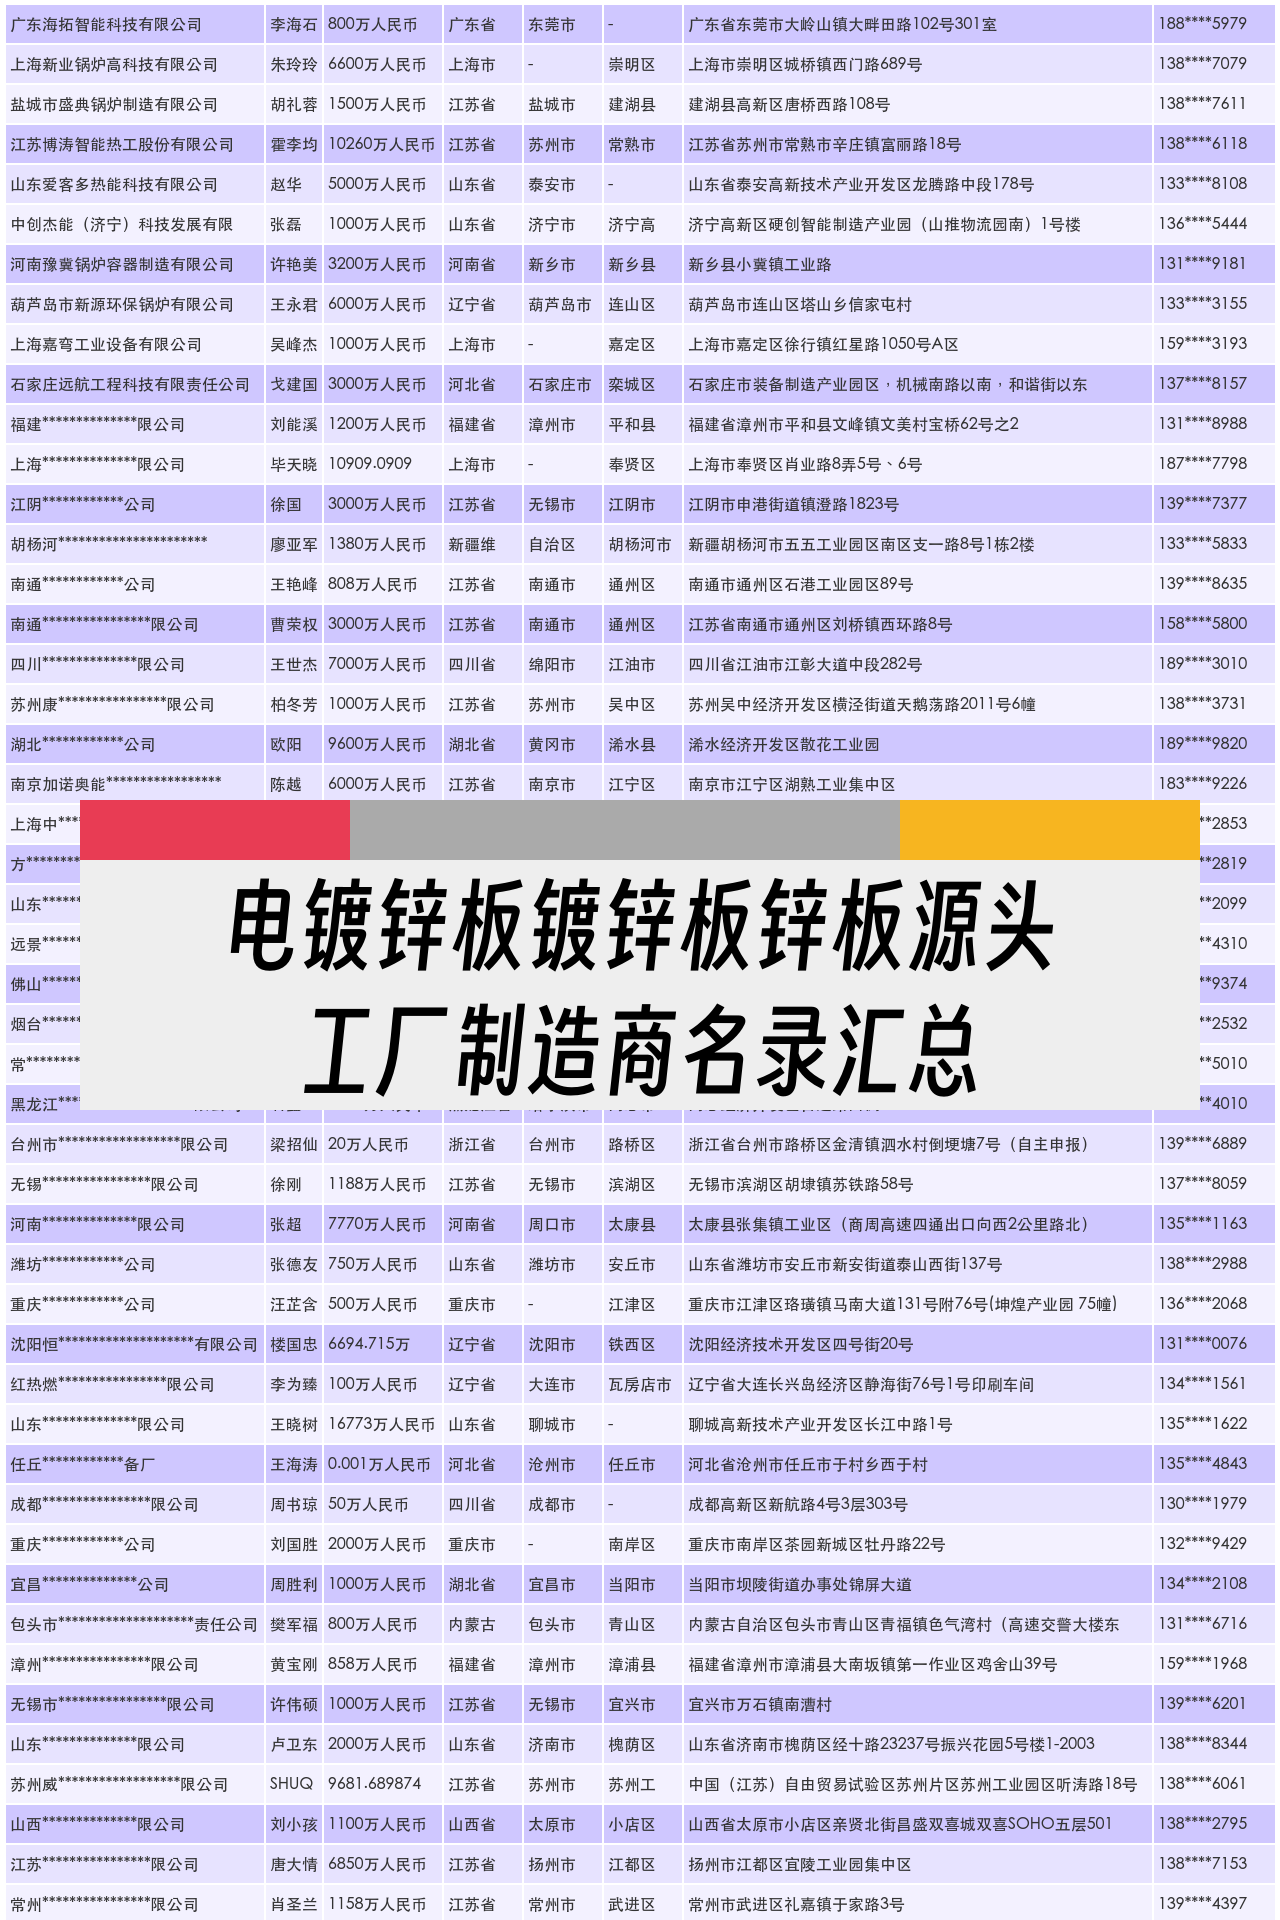Click phone number 135****1163
The image size is (1280, 1920).
pos(1203,1223)
